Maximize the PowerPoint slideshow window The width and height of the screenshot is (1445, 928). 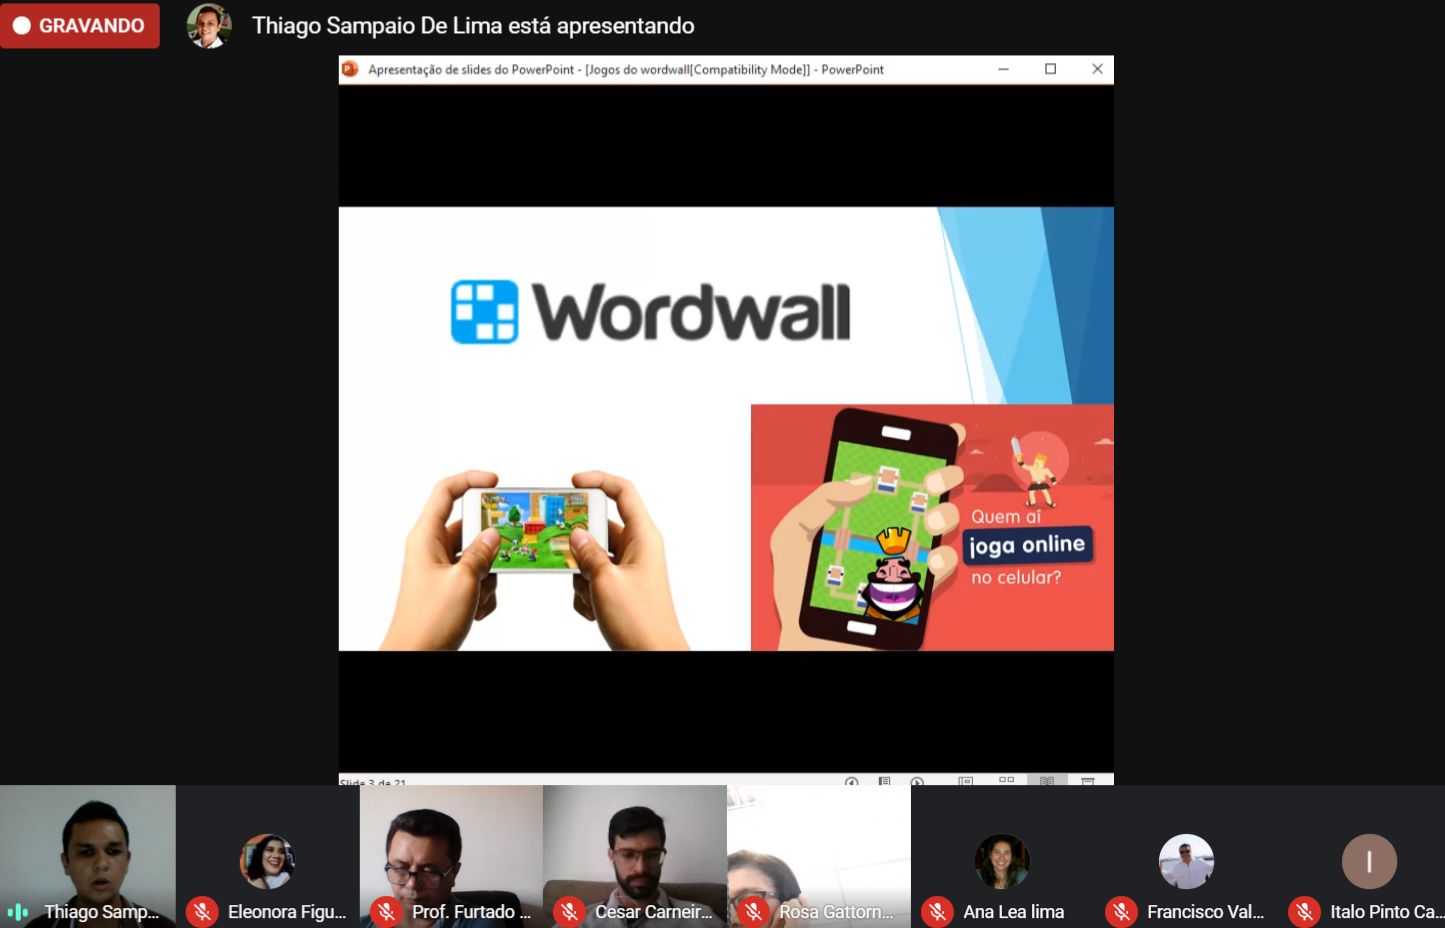(x=1050, y=69)
